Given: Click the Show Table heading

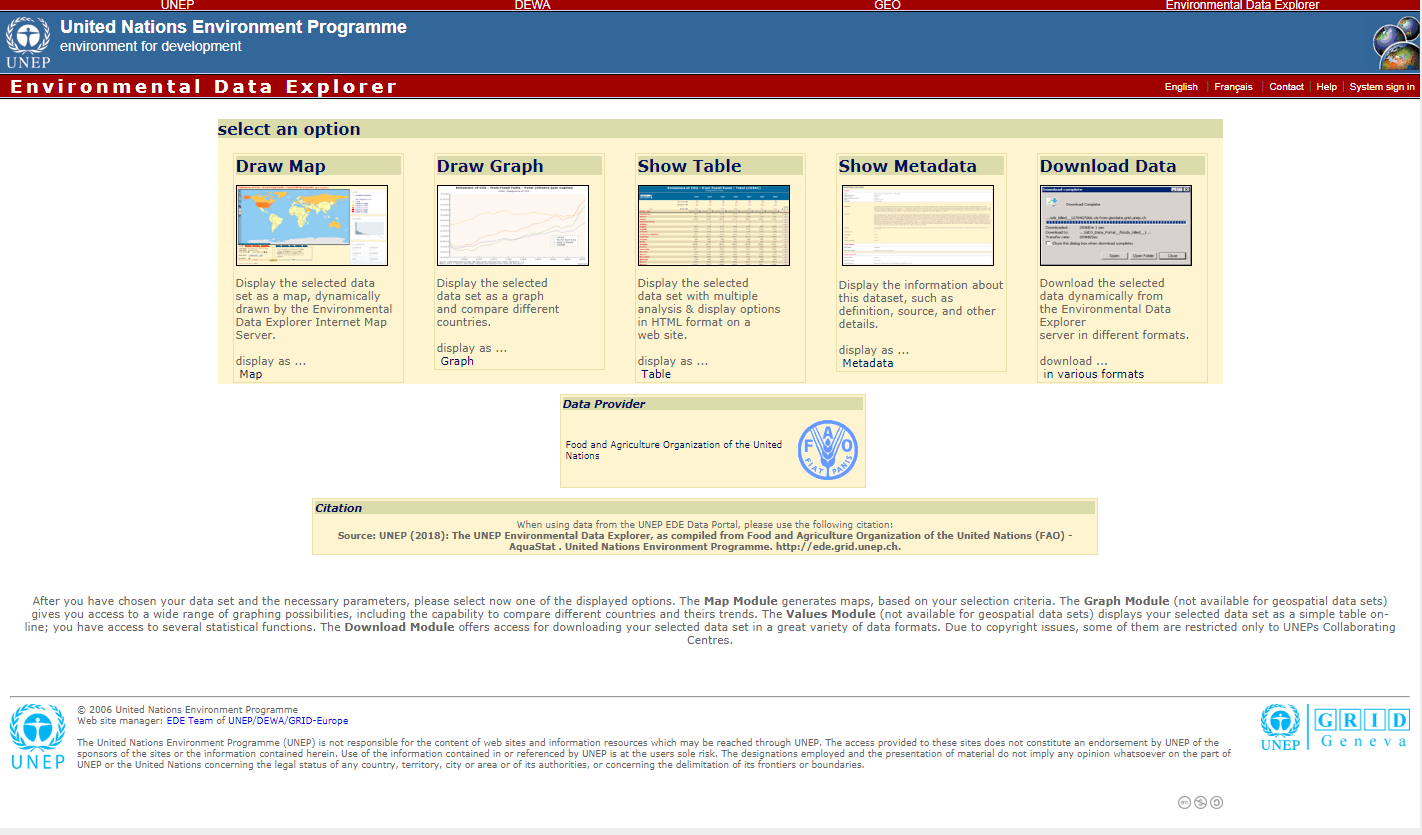Looking at the screenshot, I should [690, 166].
